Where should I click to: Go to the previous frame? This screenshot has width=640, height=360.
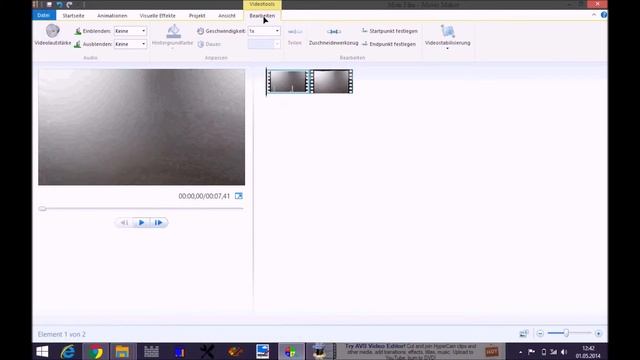(124, 222)
